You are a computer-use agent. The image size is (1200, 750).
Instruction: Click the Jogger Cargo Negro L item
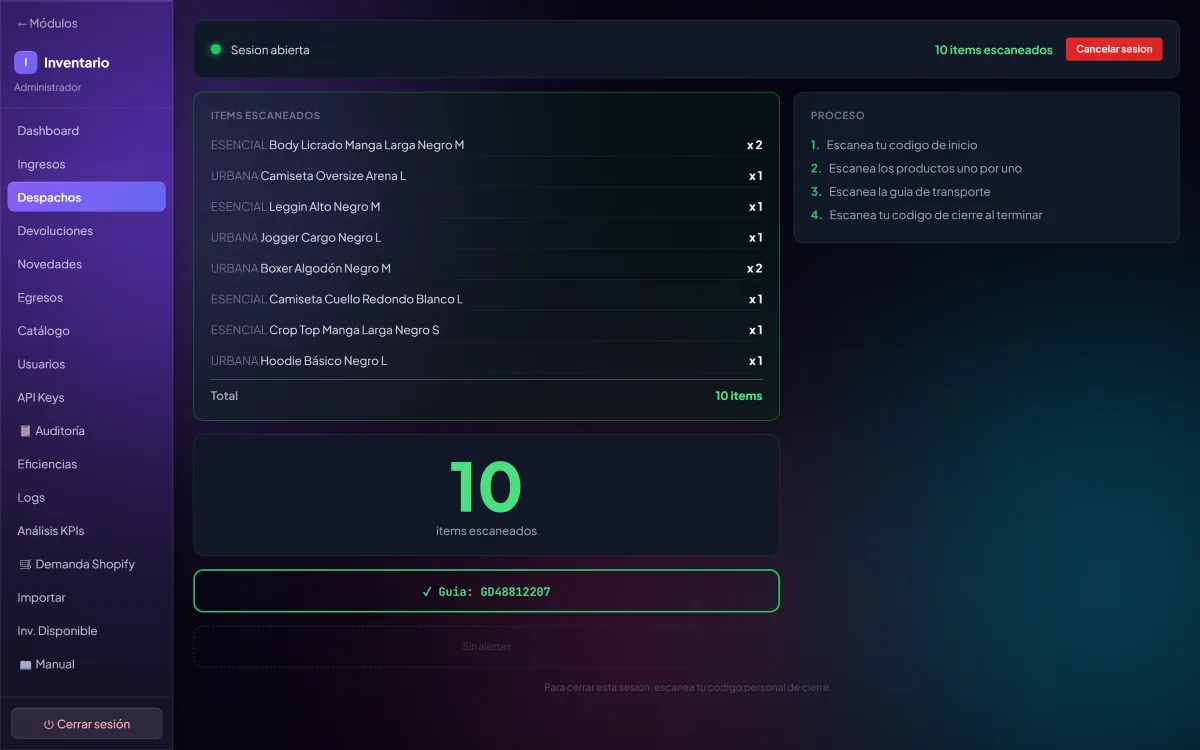click(486, 238)
